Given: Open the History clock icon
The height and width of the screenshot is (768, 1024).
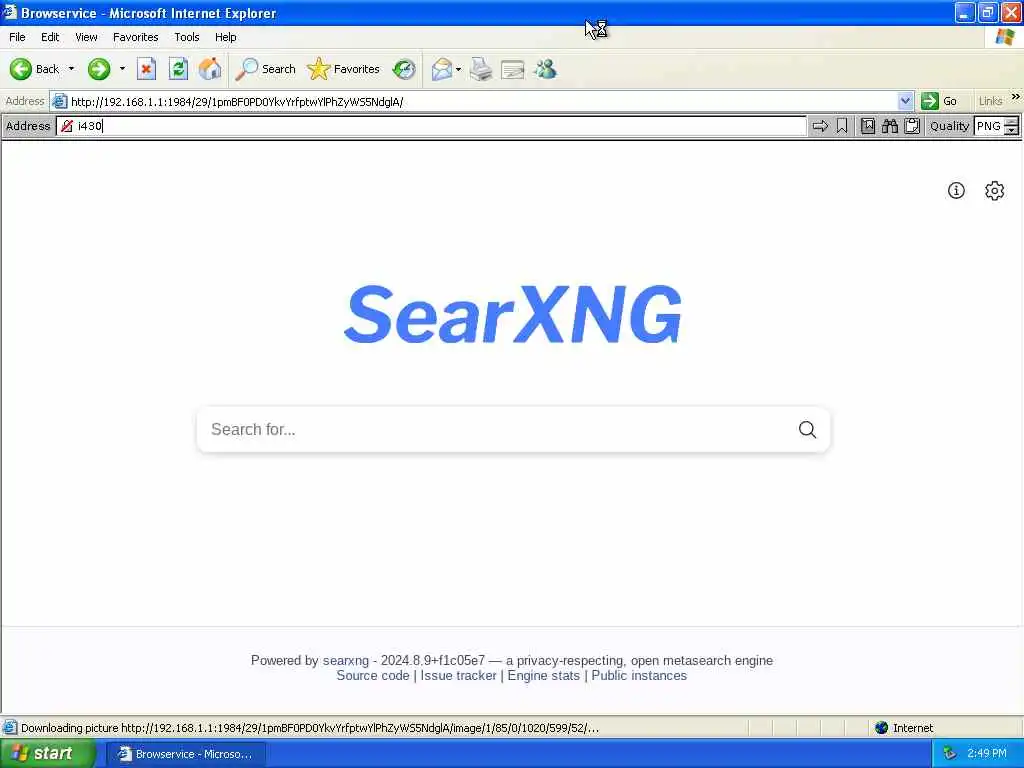Looking at the screenshot, I should 404,69.
